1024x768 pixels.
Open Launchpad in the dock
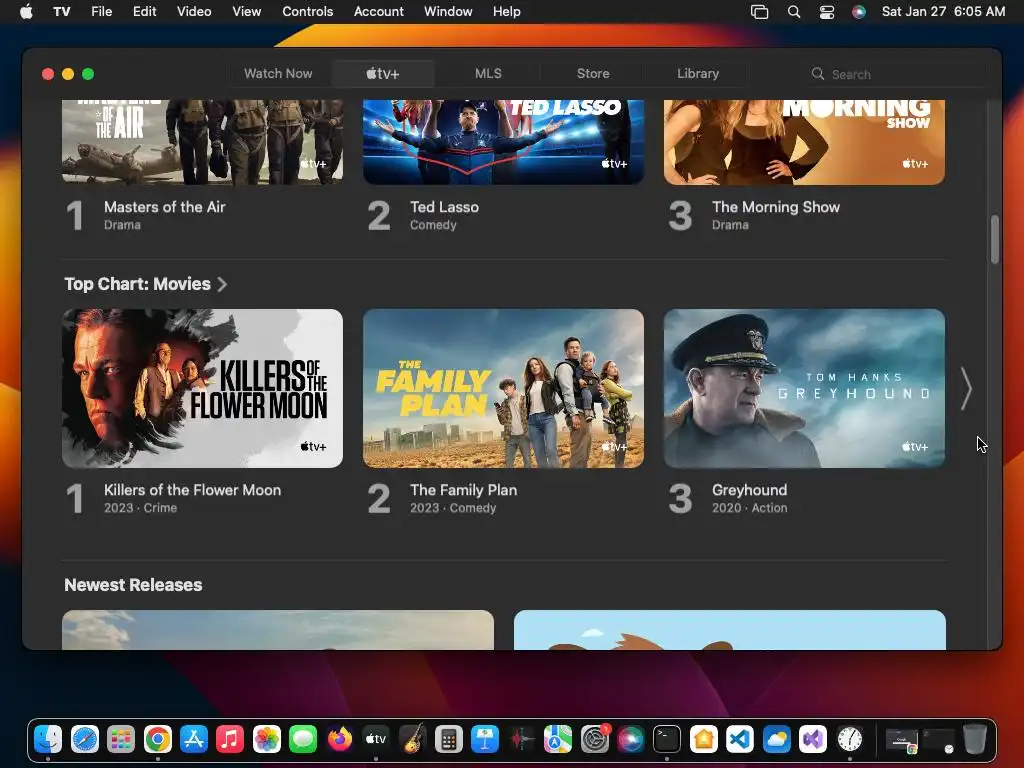point(121,739)
